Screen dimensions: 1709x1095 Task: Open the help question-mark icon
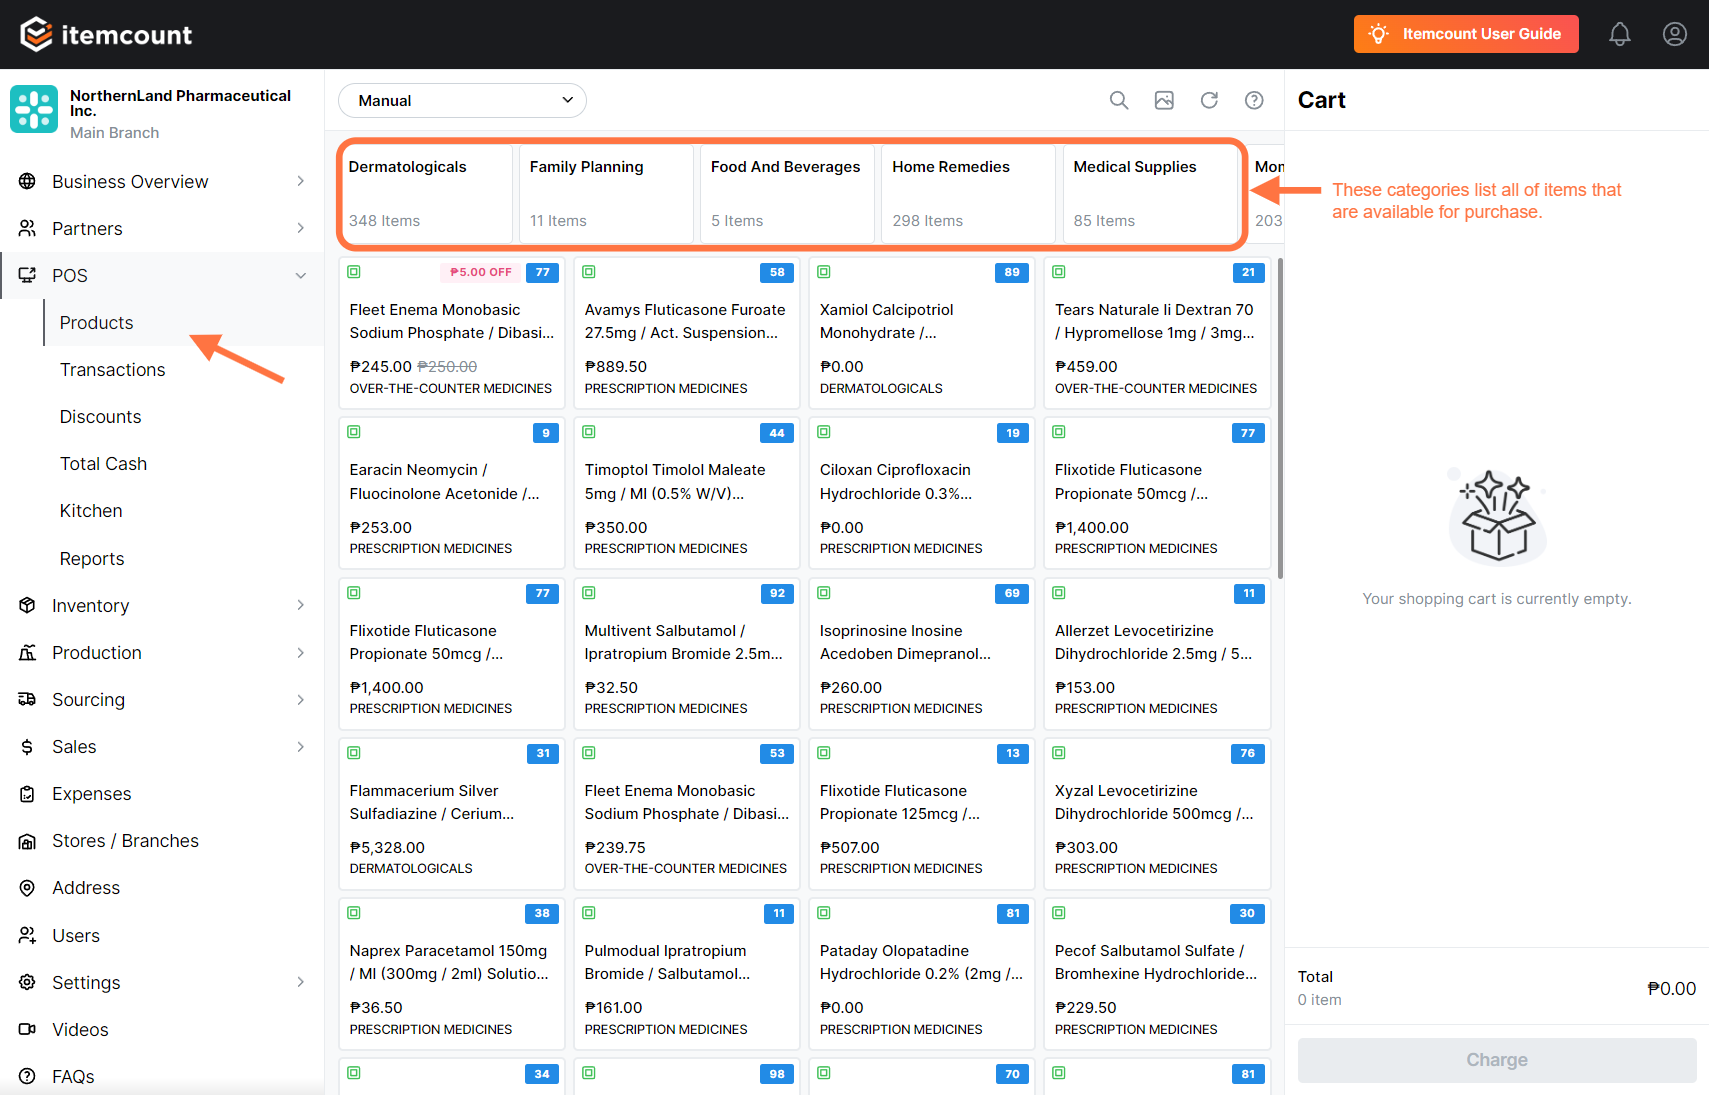pyautogui.click(x=1254, y=100)
